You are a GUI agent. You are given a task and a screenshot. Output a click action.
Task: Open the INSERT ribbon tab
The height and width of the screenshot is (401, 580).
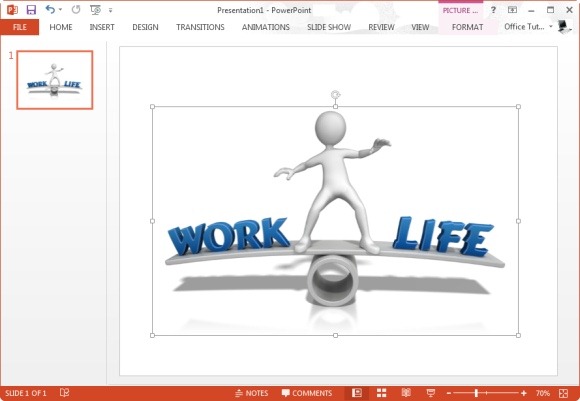[x=102, y=27]
